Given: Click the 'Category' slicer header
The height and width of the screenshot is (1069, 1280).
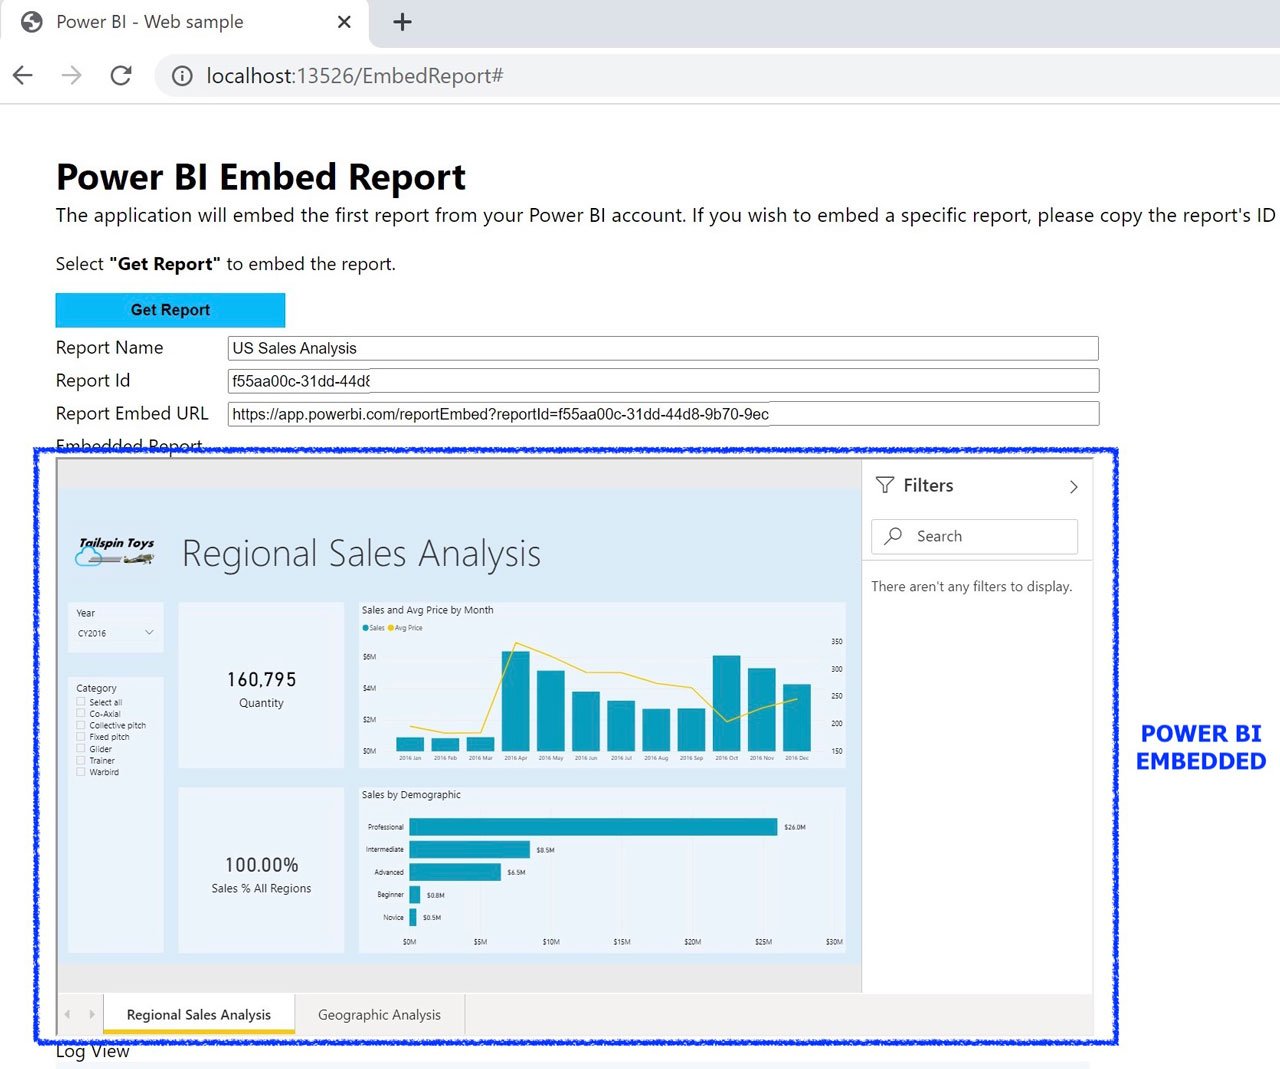Looking at the screenshot, I should coord(96,688).
